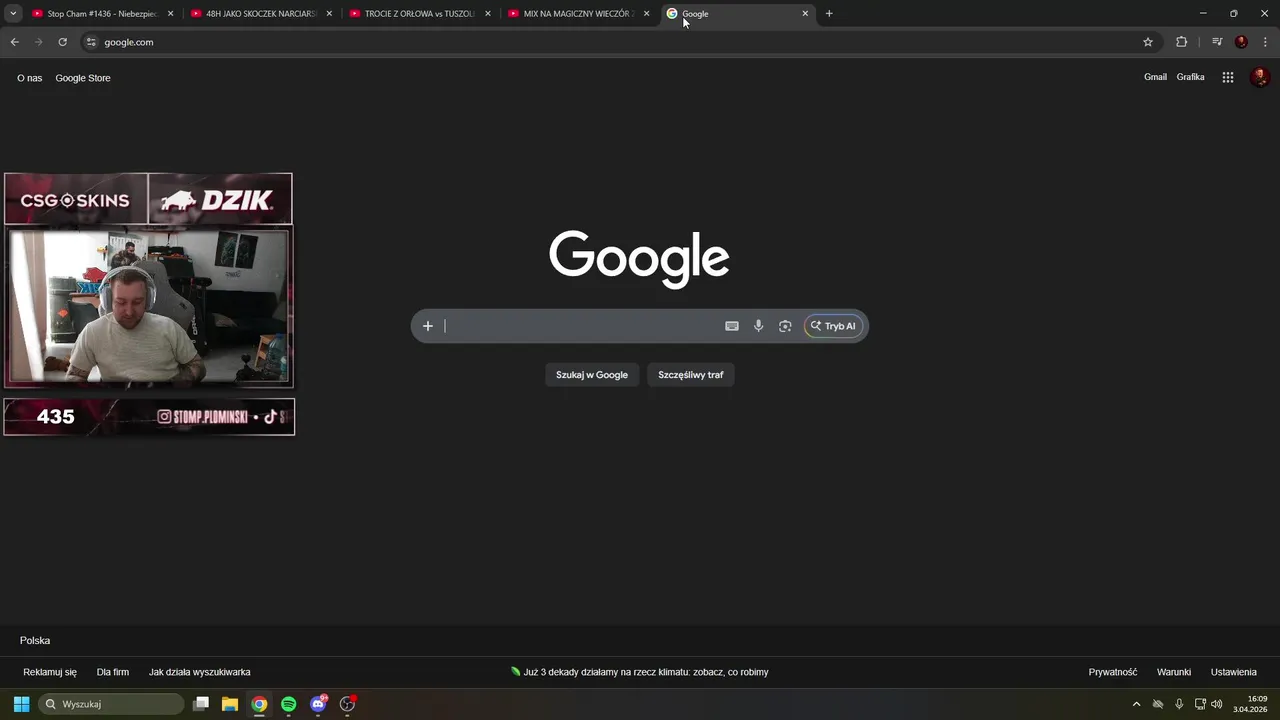This screenshot has height=720, width=1280.
Task: Bookmark this page with the star icon
Action: click(1148, 42)
